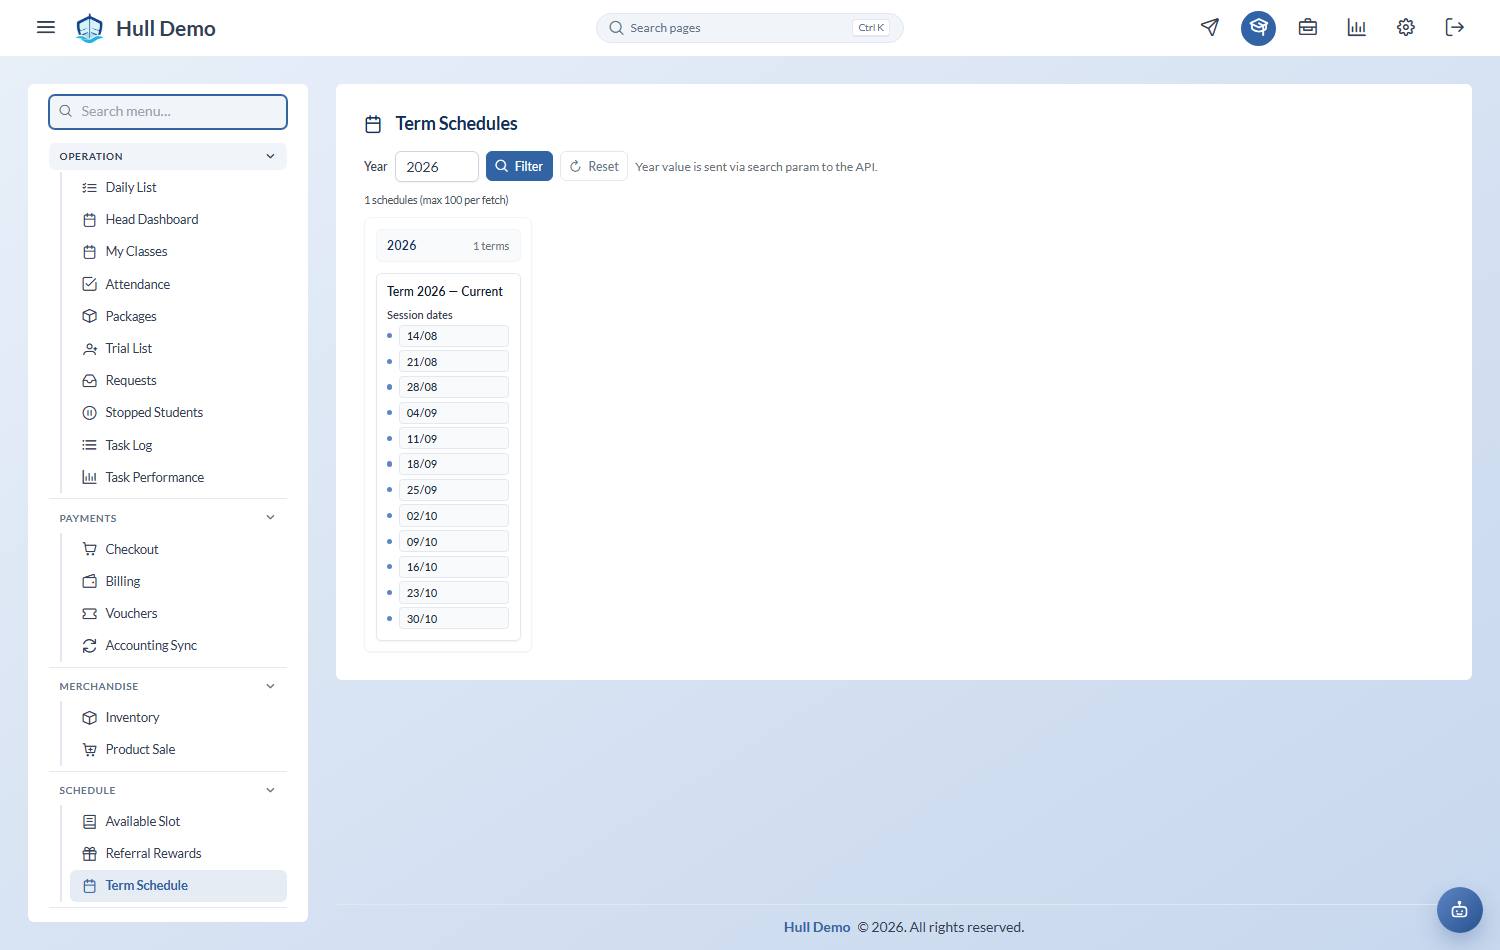Select the 14/08 session date
1500x950 pixels.
(453, 336)
